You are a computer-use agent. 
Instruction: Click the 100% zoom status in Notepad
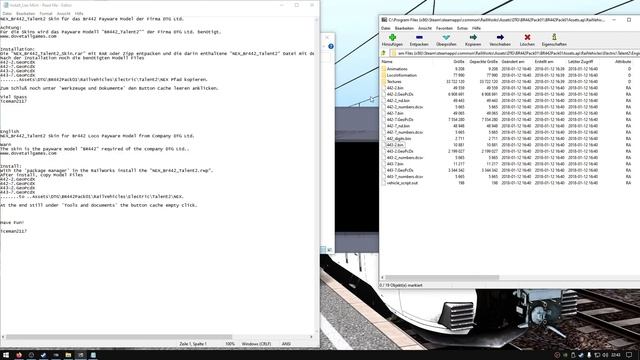tap(230, 344)
